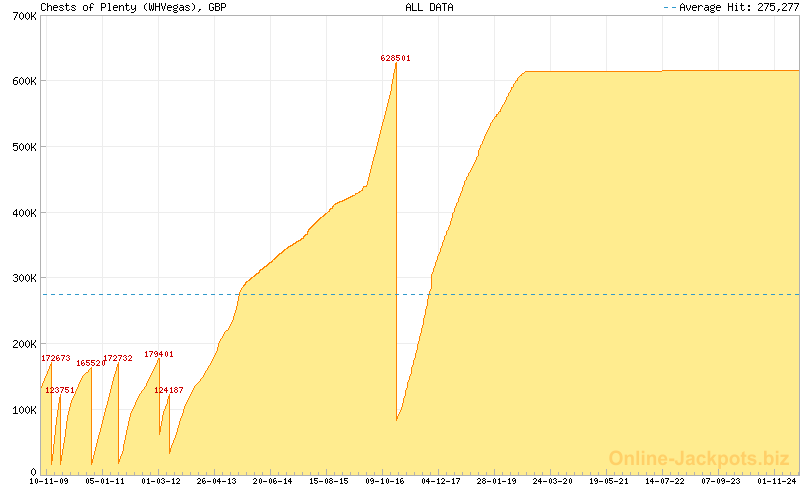
Task: Select the 26-04-13 date label
Action: coord(217,481)
